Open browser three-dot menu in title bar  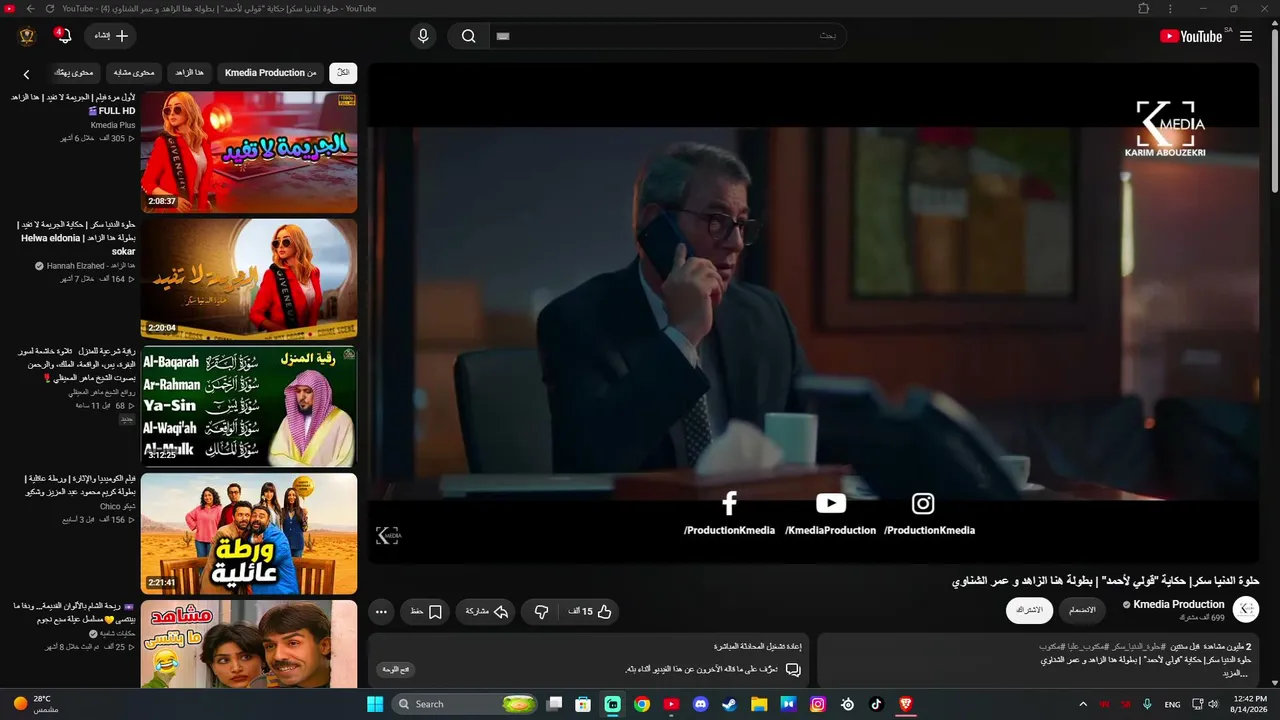(x=1171, y=9)
